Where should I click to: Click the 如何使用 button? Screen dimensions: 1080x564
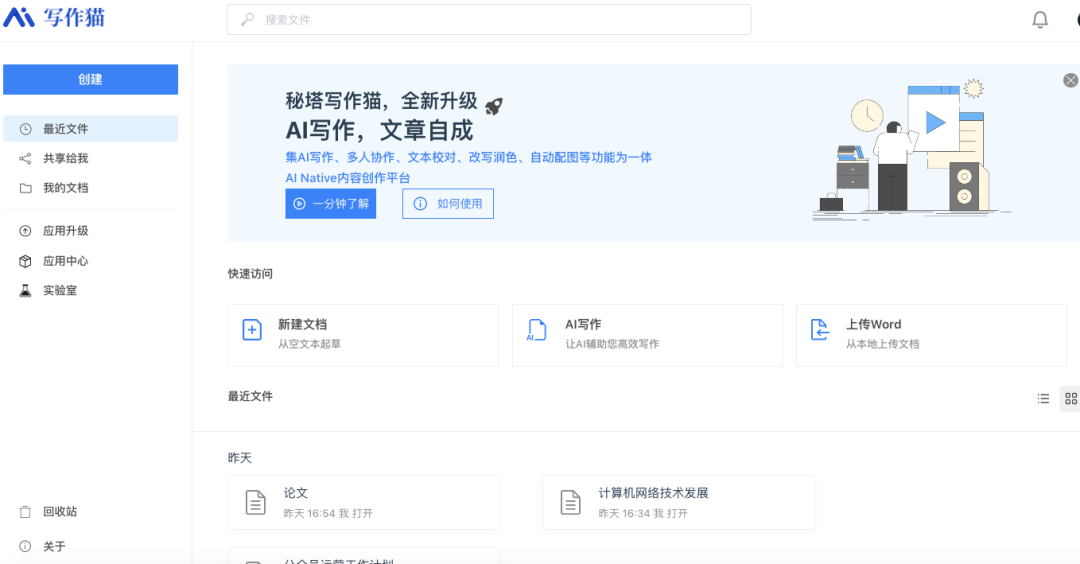[x=448, y=204]
